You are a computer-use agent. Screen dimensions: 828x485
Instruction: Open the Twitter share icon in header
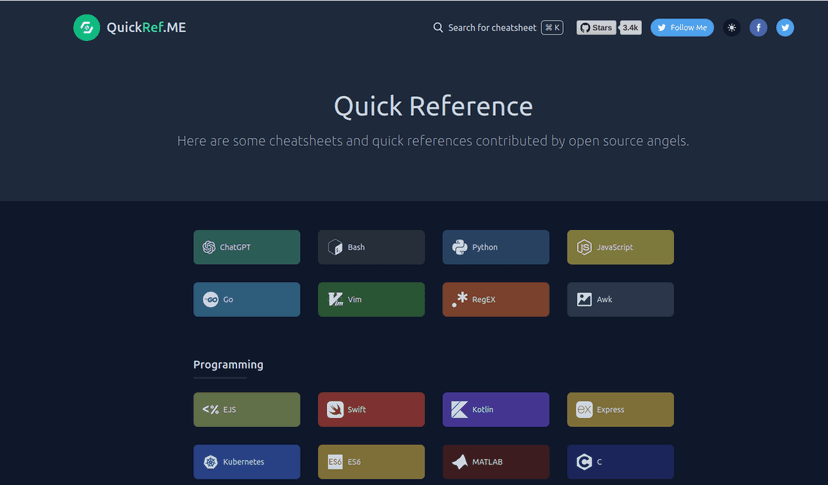(x=785, y=27)
